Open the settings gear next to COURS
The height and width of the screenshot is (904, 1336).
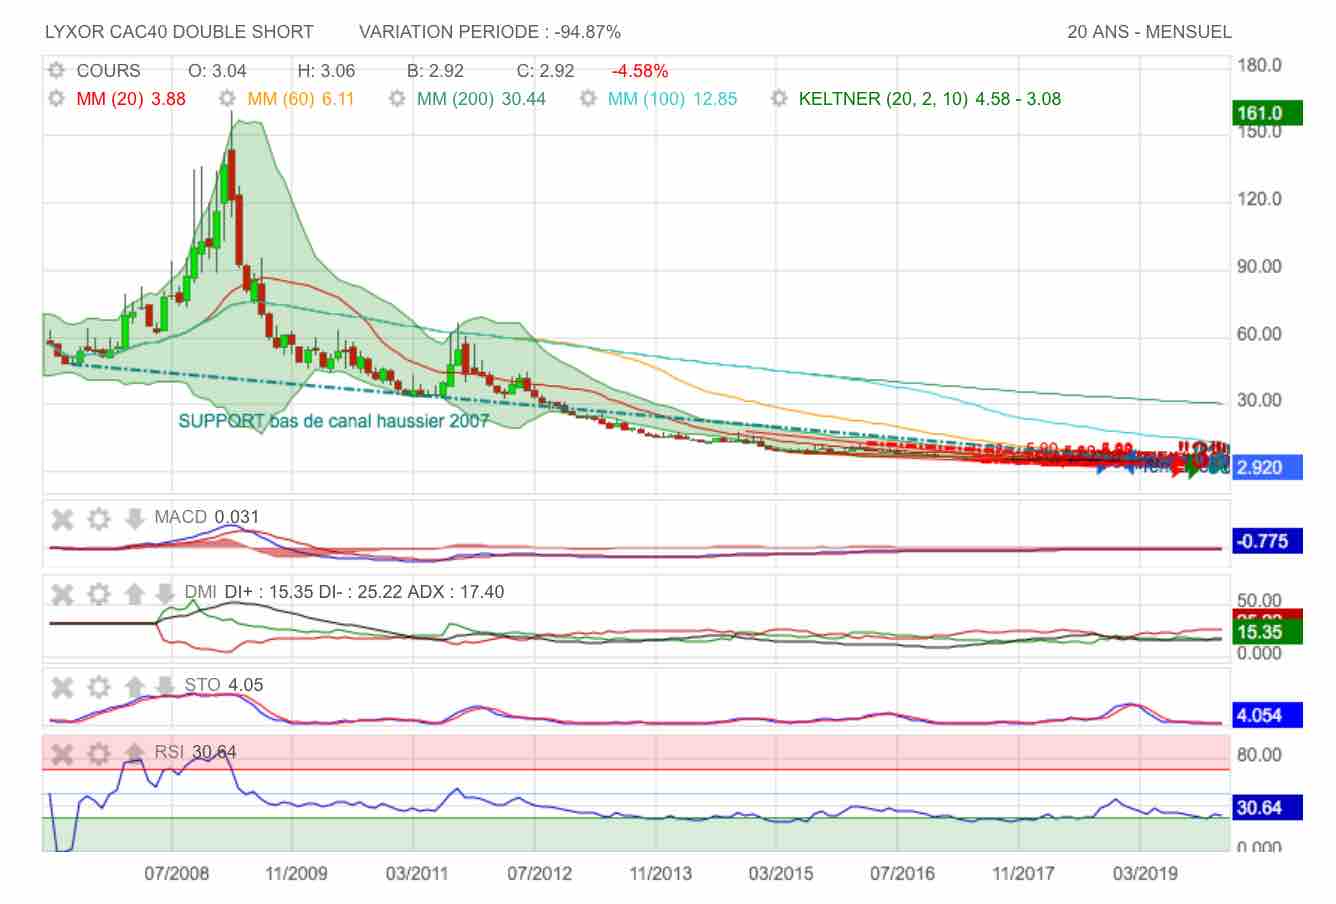coord(57,71)
